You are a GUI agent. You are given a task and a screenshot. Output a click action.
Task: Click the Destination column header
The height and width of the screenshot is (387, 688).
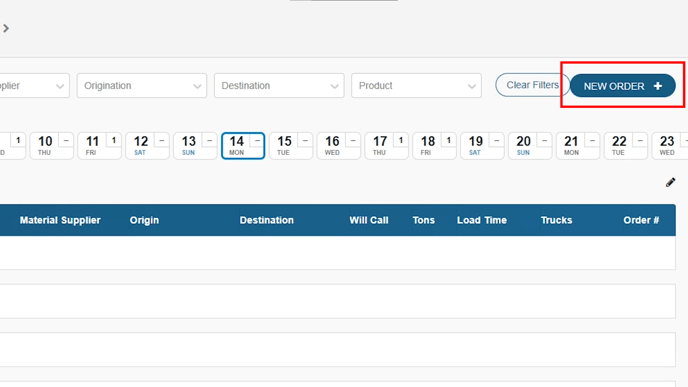(x=266, y=220)
